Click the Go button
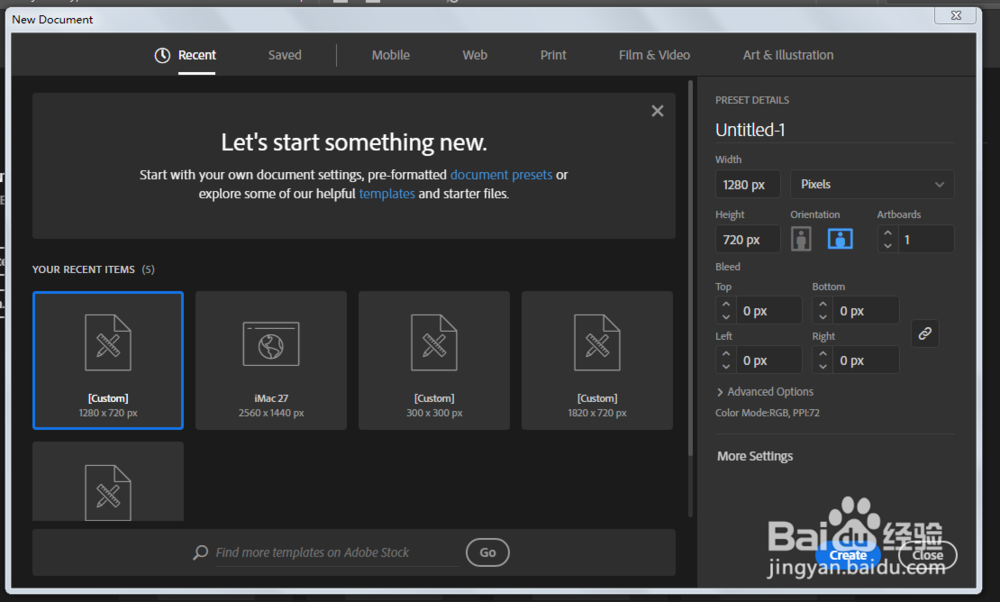 click(x=487, y=552)
